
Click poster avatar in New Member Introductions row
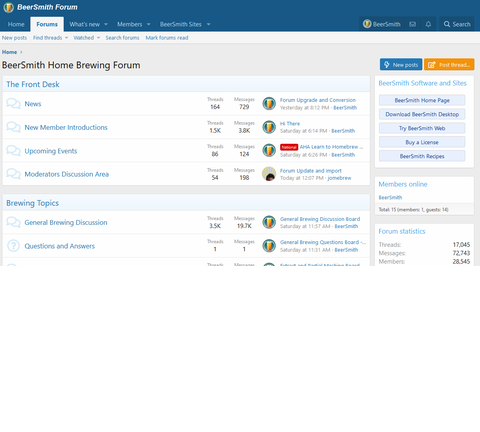coord(269,127)
